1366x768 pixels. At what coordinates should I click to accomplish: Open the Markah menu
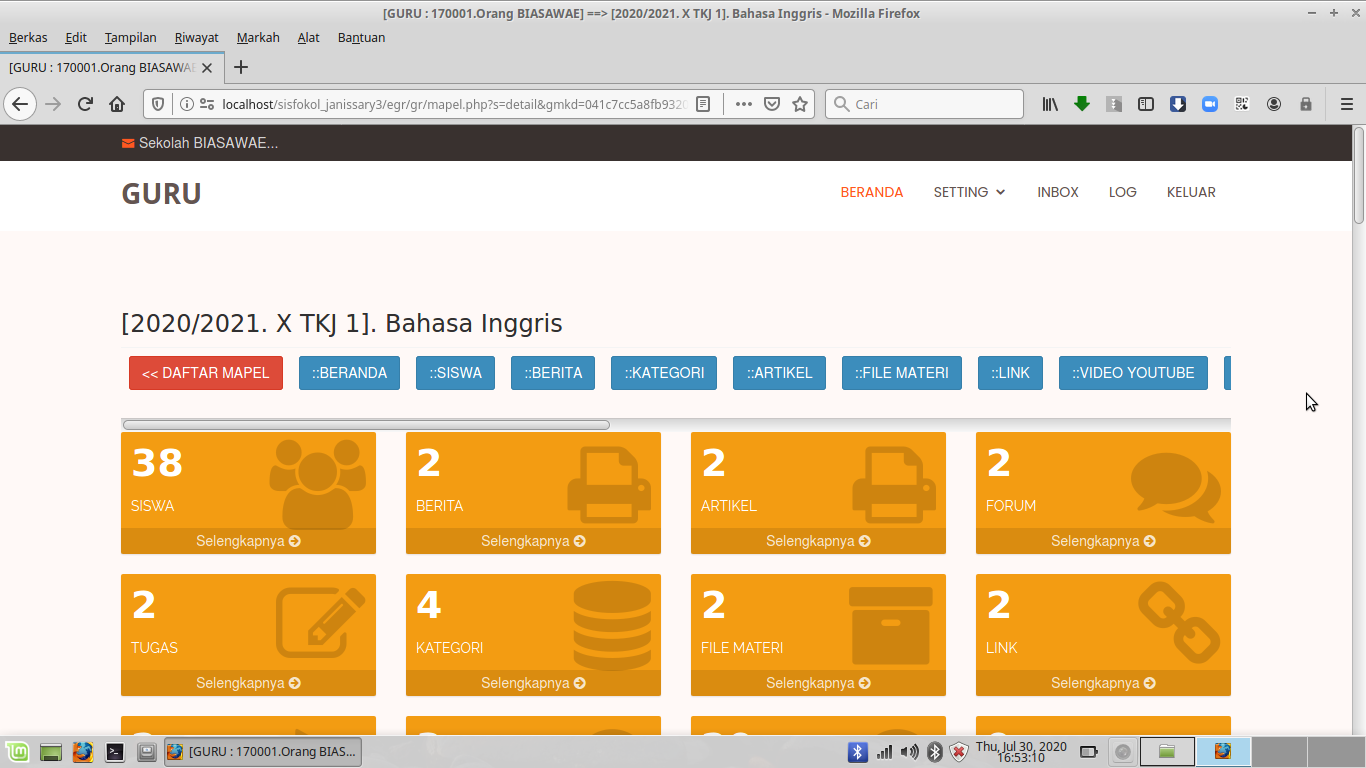pyautogui.click(x=258, y=38)
